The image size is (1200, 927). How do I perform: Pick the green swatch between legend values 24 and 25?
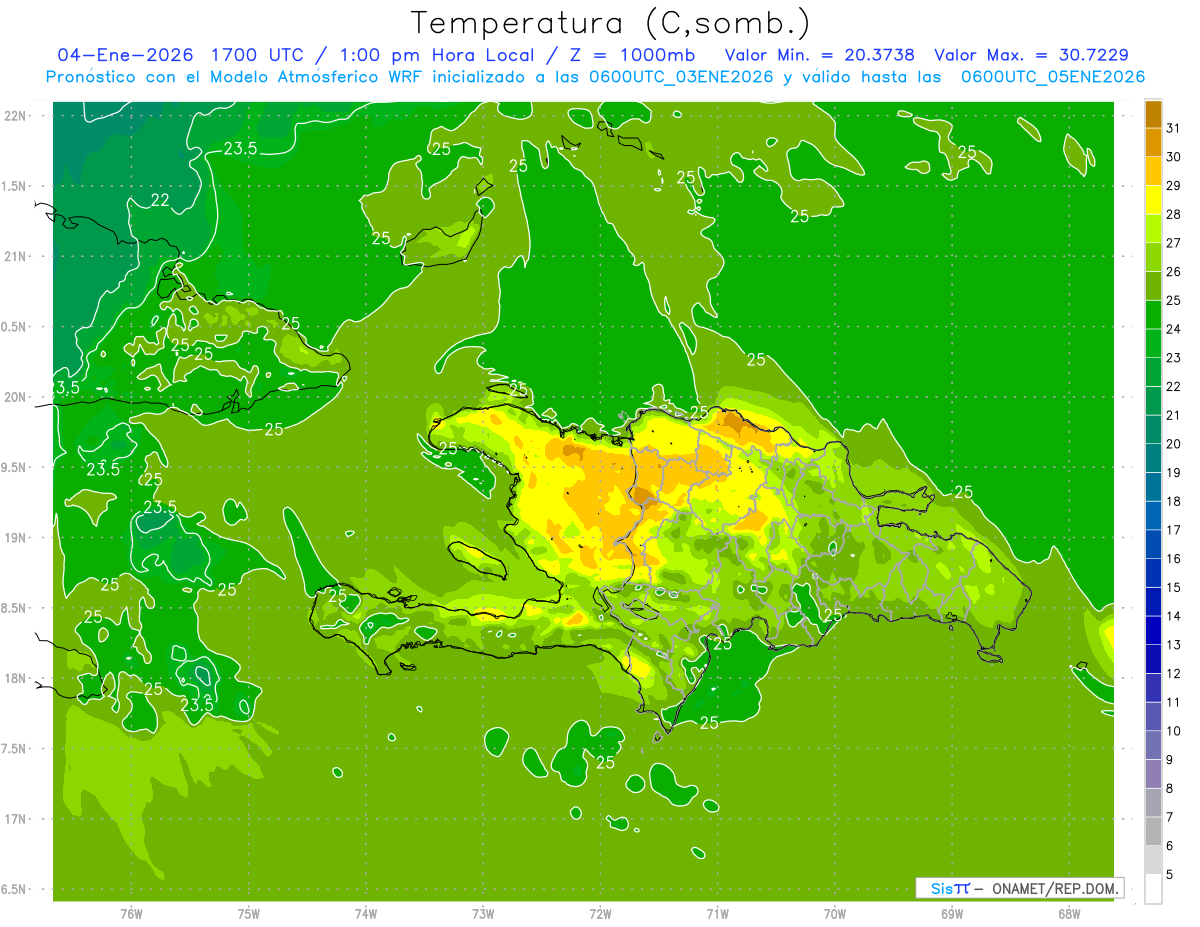click(1154, 315)
